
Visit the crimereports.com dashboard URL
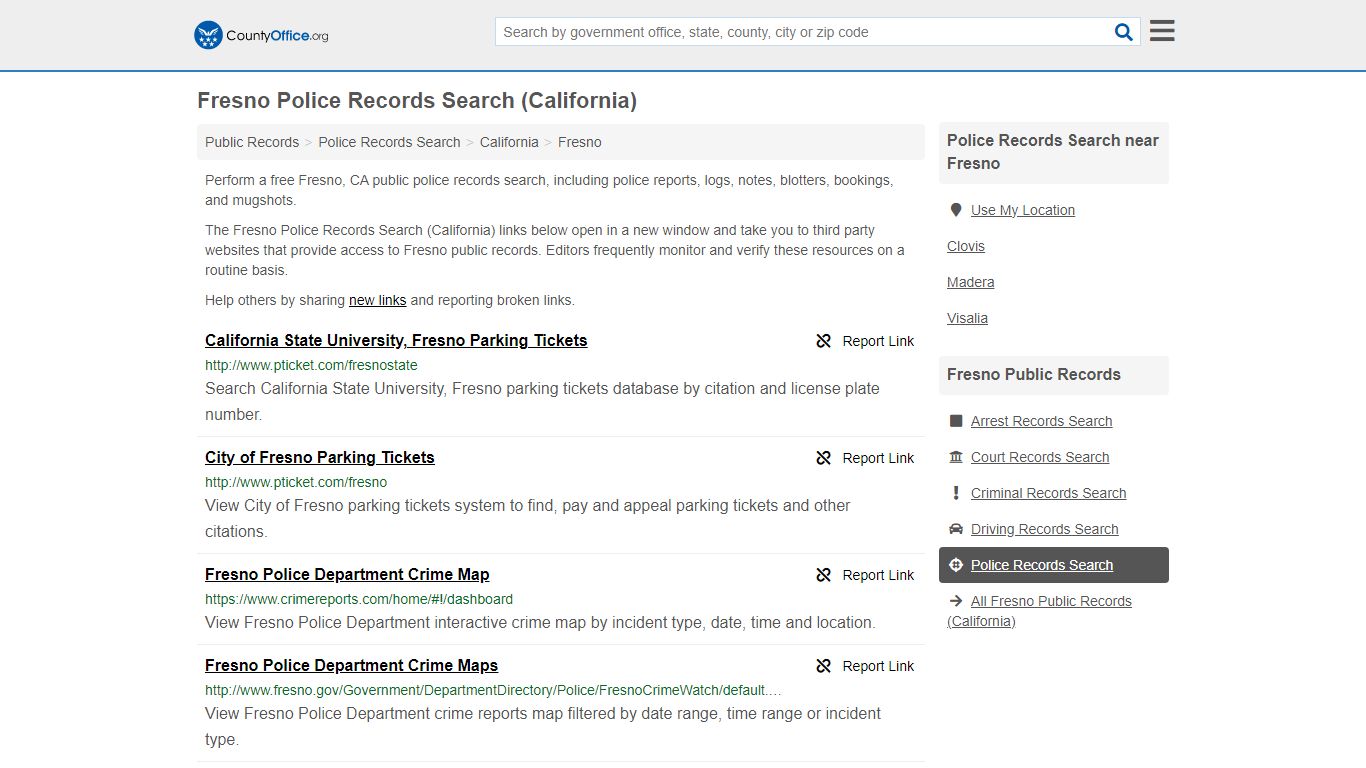click(359, 599)
